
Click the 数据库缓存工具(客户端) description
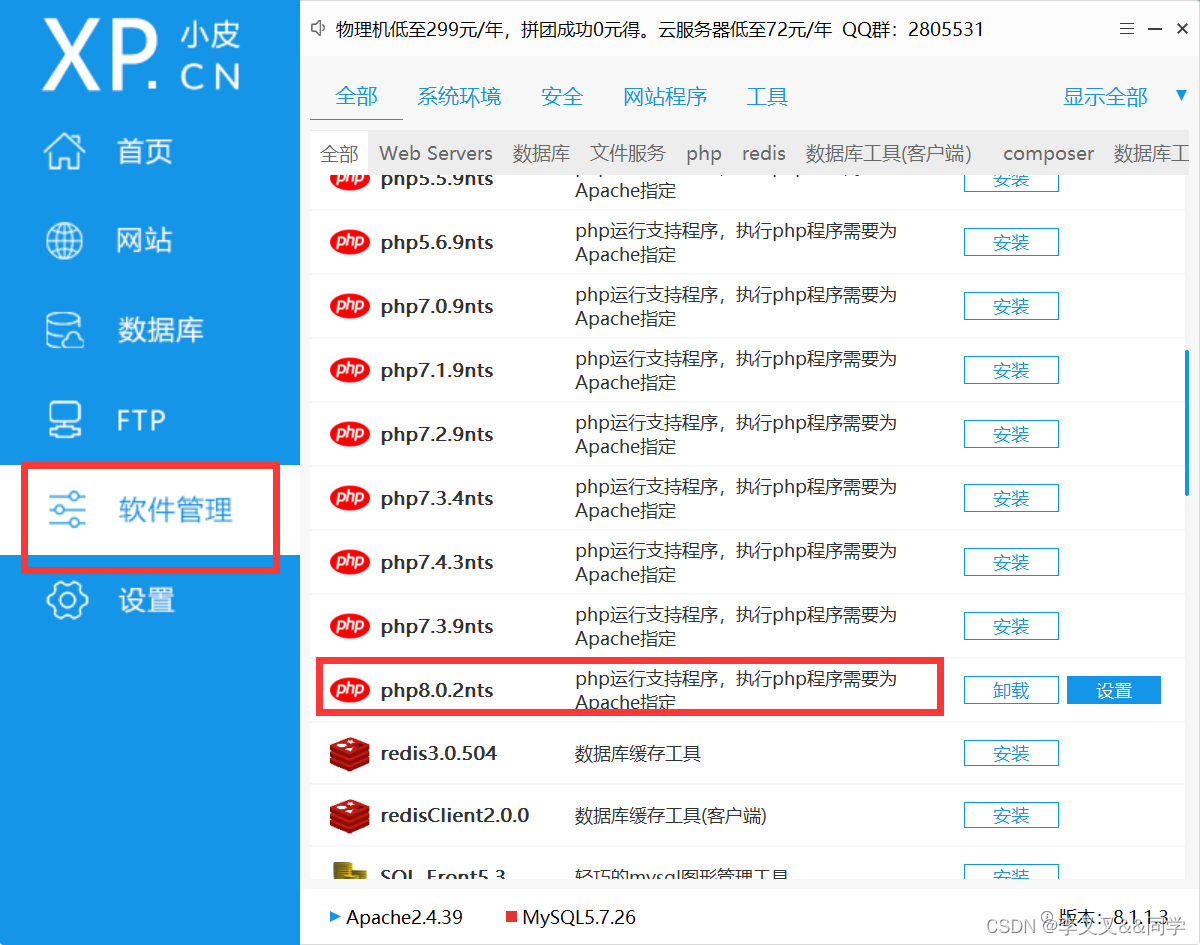coord(670,816)
